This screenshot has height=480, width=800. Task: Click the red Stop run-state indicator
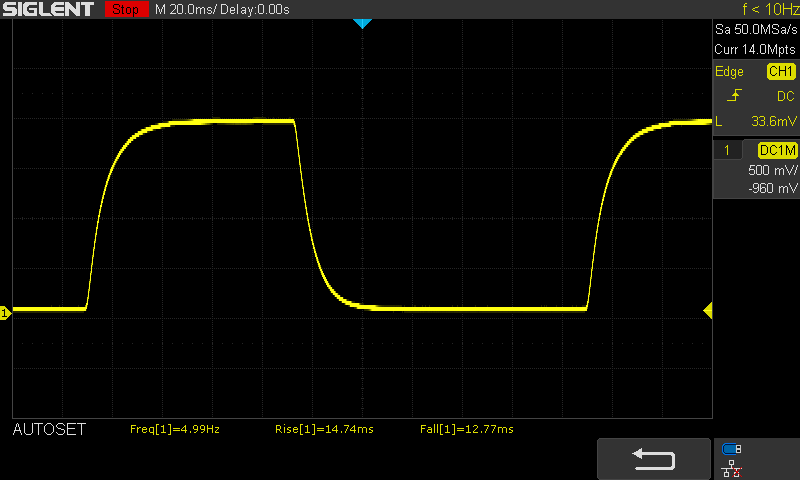click(x=126, y=9)
